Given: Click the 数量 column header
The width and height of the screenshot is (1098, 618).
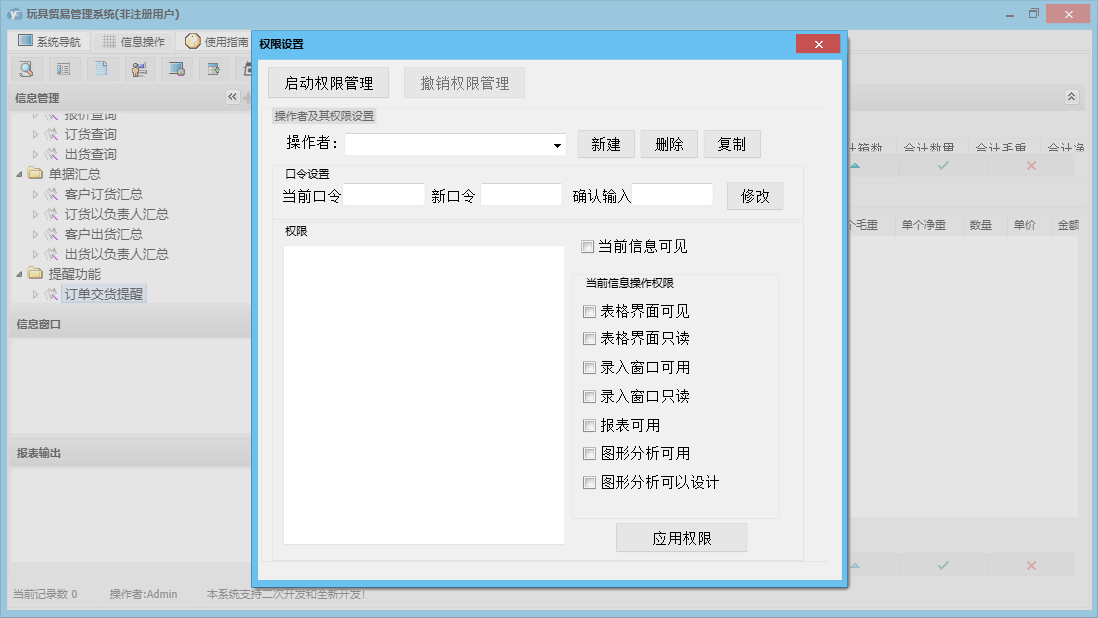Looking at the screenshot, I should pos(980,225).
